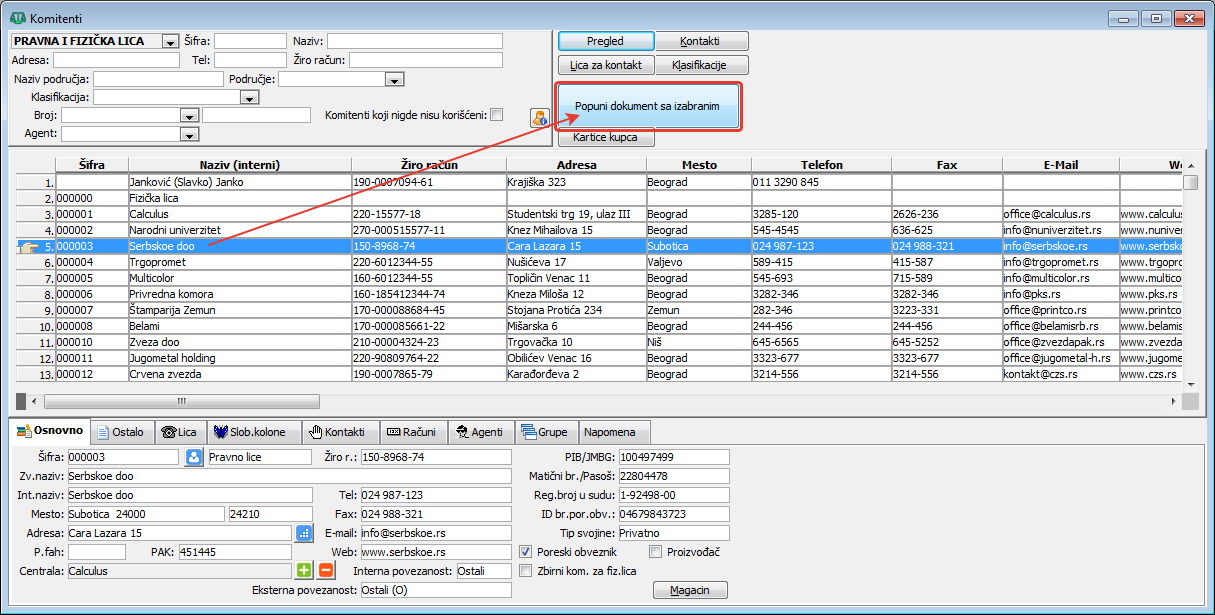Switch to Slob.kolone tab

pyautogui.click(x=252, y=433)
